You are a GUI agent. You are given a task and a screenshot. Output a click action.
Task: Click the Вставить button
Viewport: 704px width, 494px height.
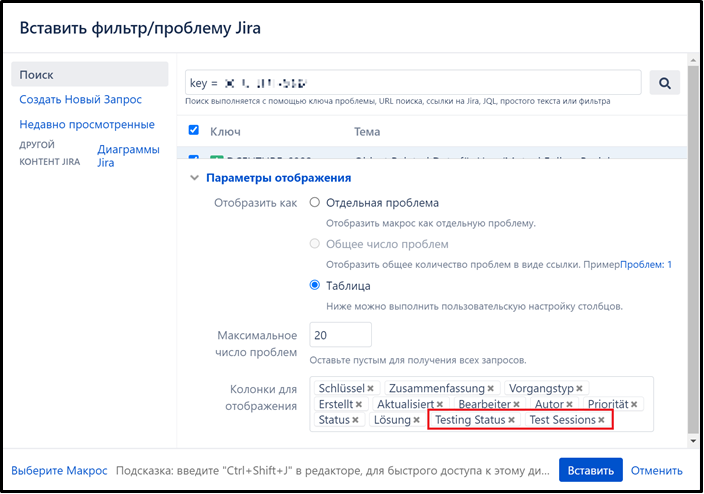(x=590, y=470)
